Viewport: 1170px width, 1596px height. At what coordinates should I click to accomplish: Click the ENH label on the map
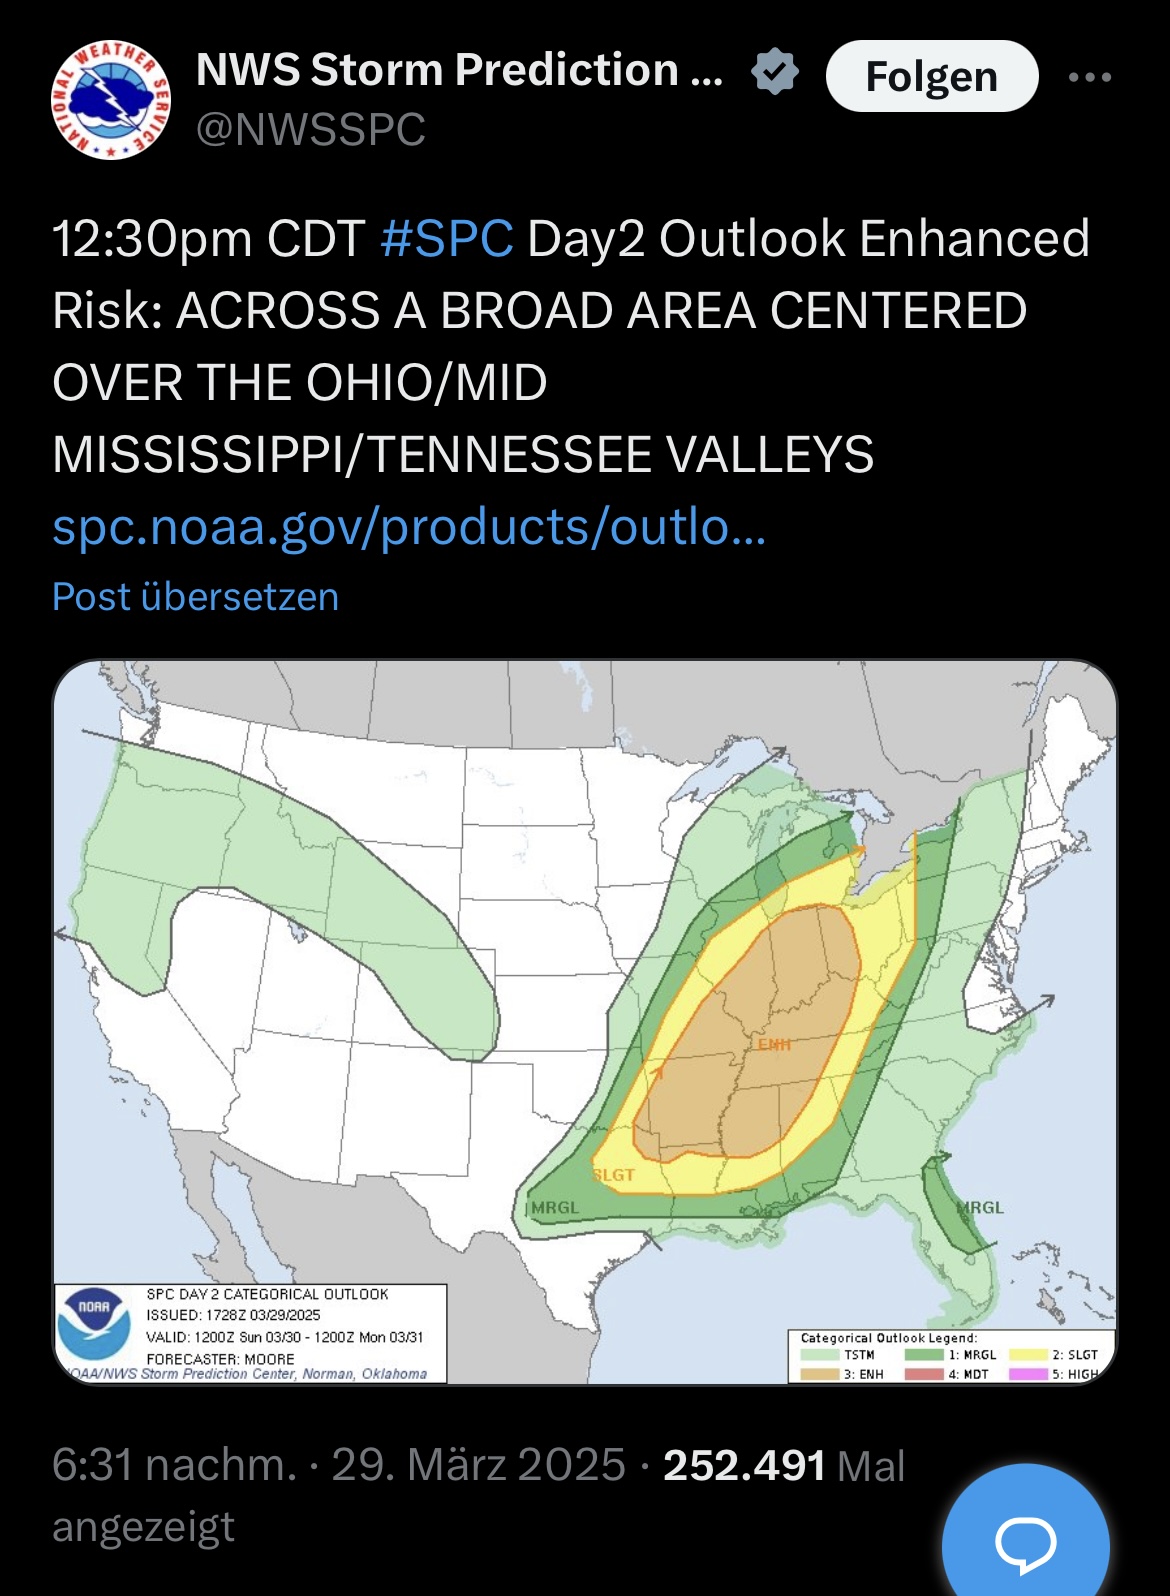pyautogui.click(x=774, y=1045)
